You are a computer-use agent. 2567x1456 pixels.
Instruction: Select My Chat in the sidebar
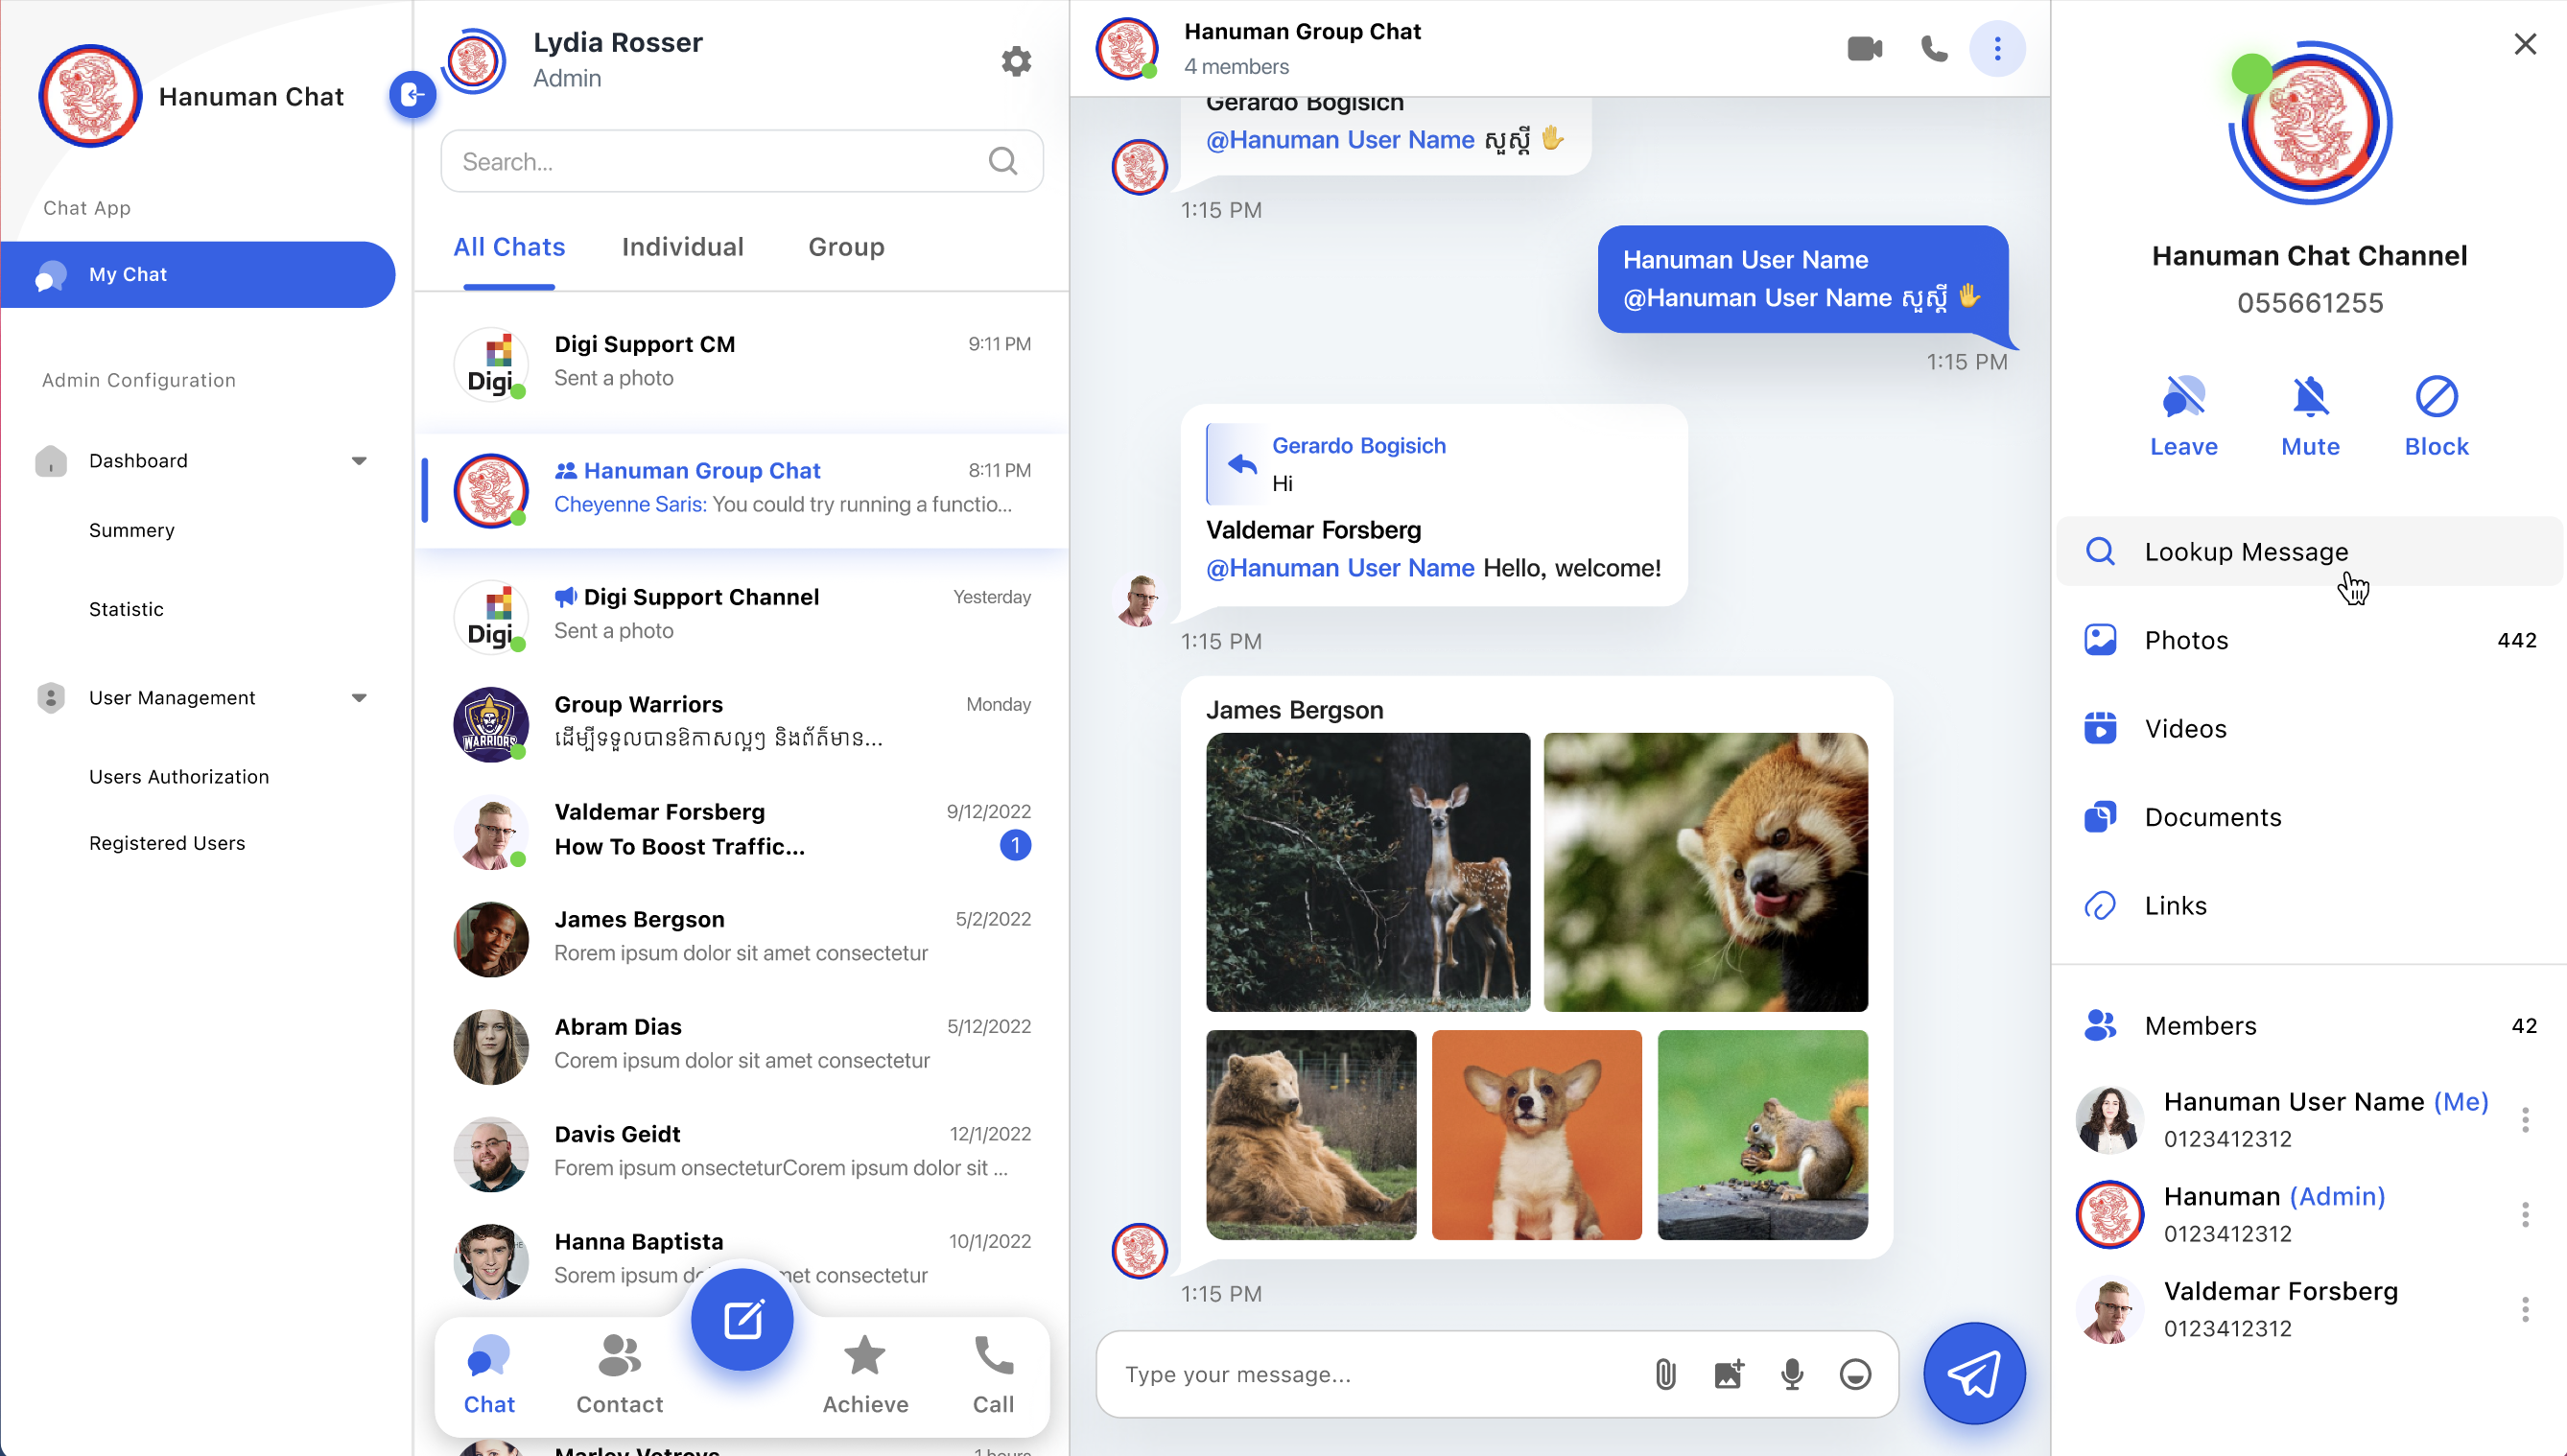(198, 274)
